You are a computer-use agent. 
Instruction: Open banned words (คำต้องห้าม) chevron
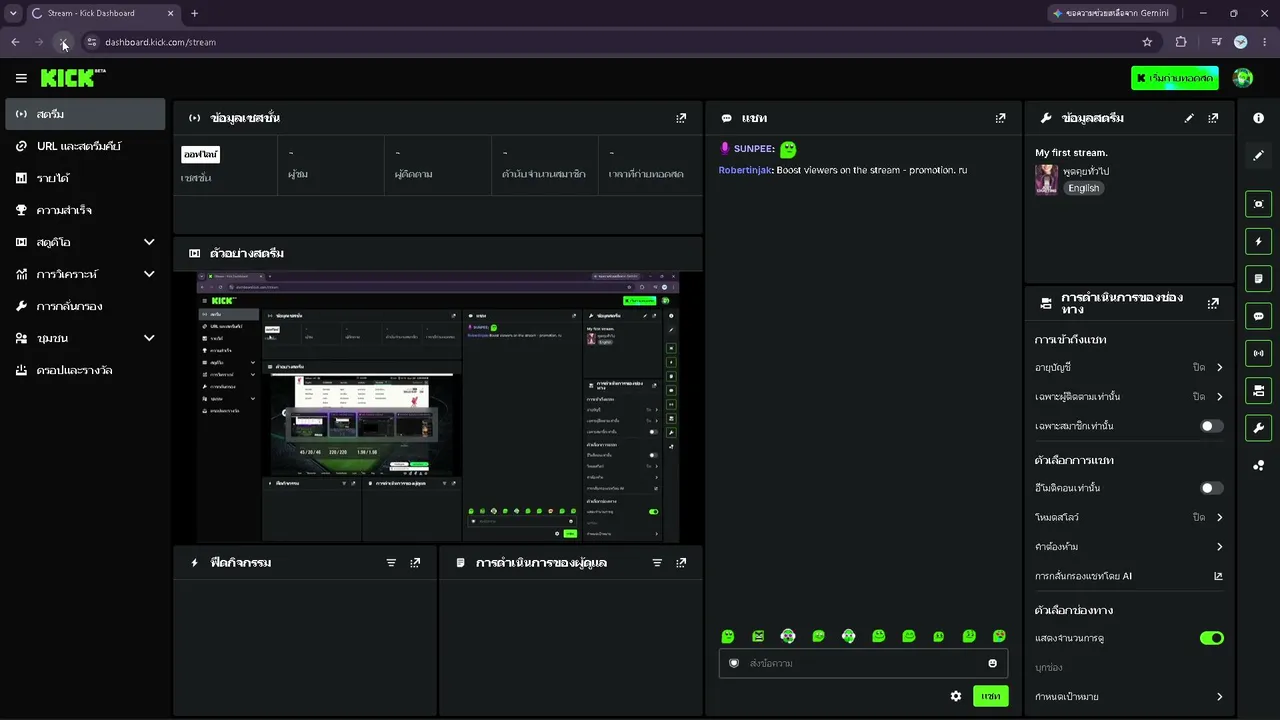(1219, 547)
